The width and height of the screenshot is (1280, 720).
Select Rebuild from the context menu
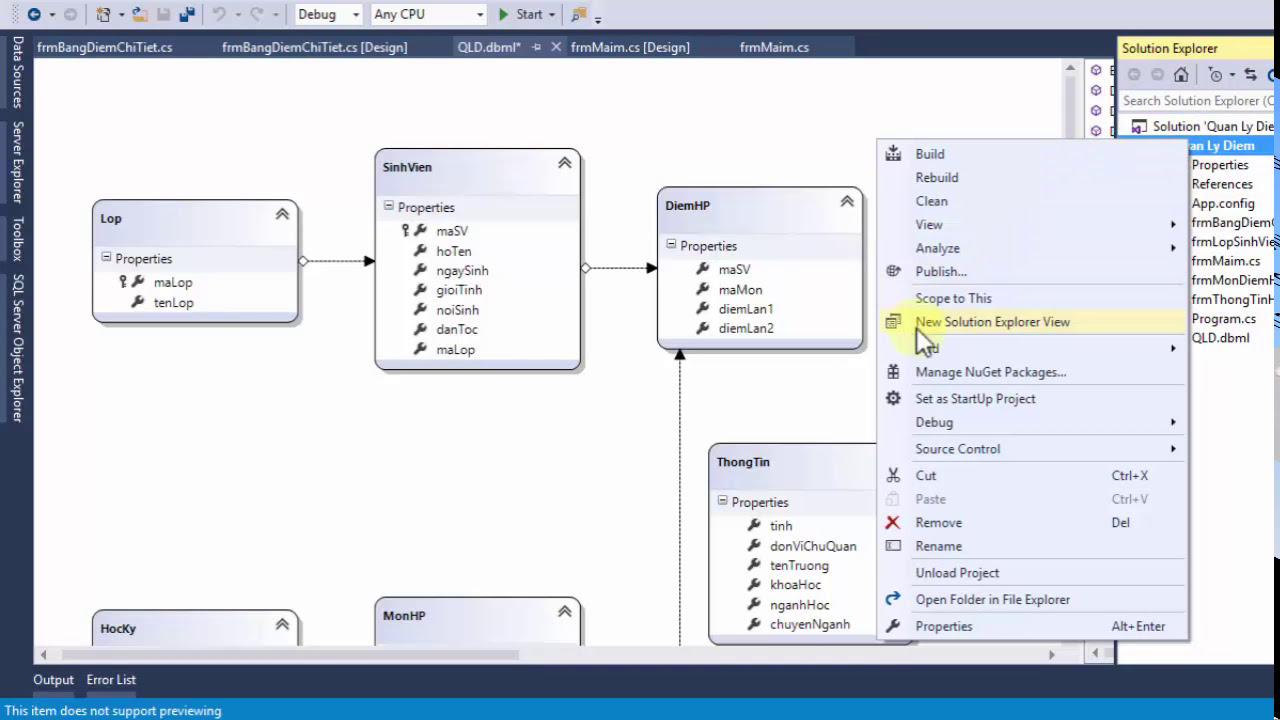coord(936,177)
